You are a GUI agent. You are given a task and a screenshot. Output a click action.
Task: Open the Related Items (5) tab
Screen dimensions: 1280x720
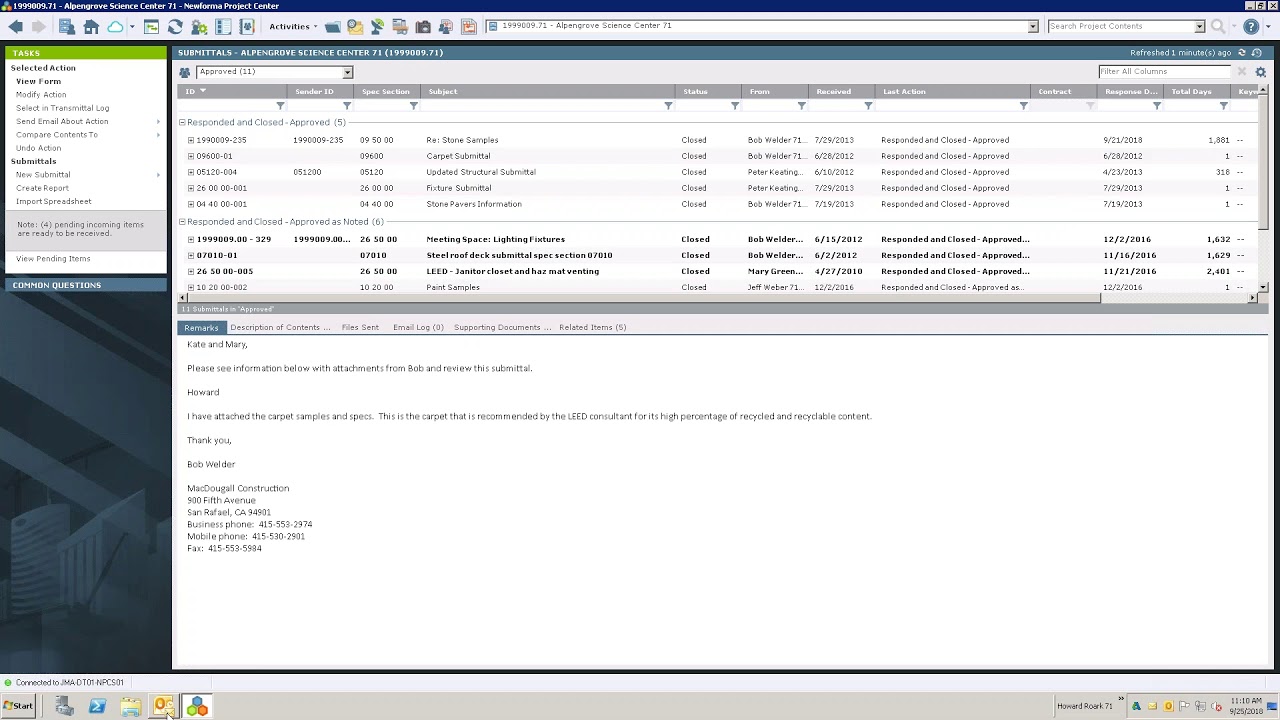pyautogui.click(x=592, y=328)
